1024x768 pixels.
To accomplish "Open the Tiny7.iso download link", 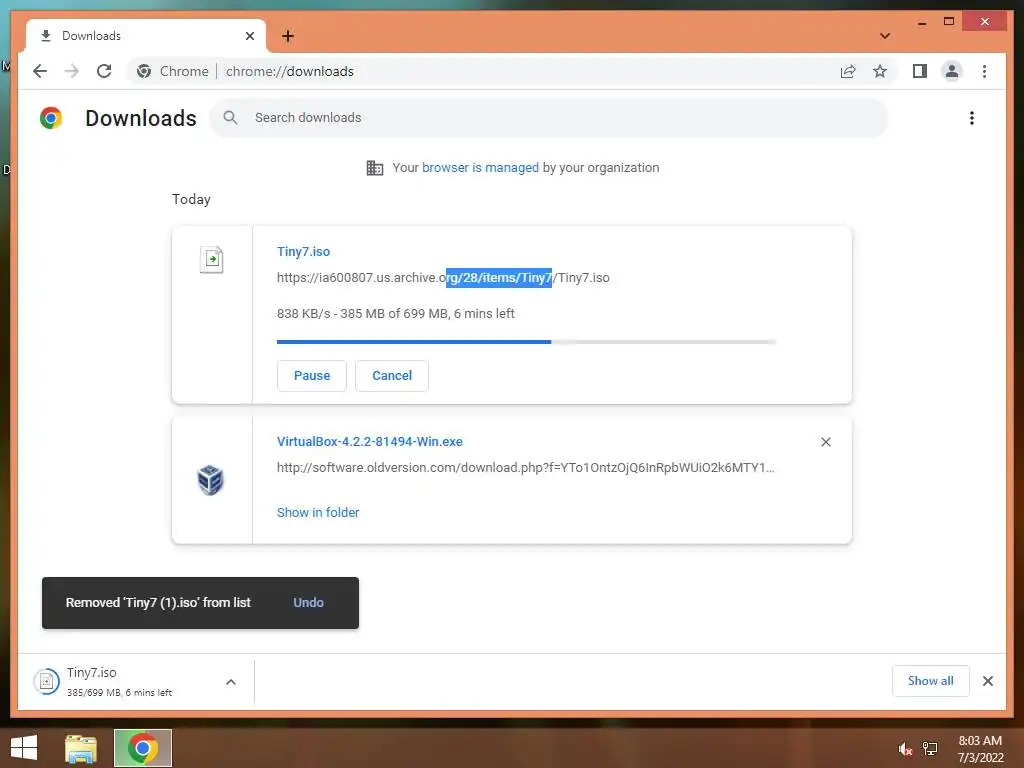I will tap(303, 251).
